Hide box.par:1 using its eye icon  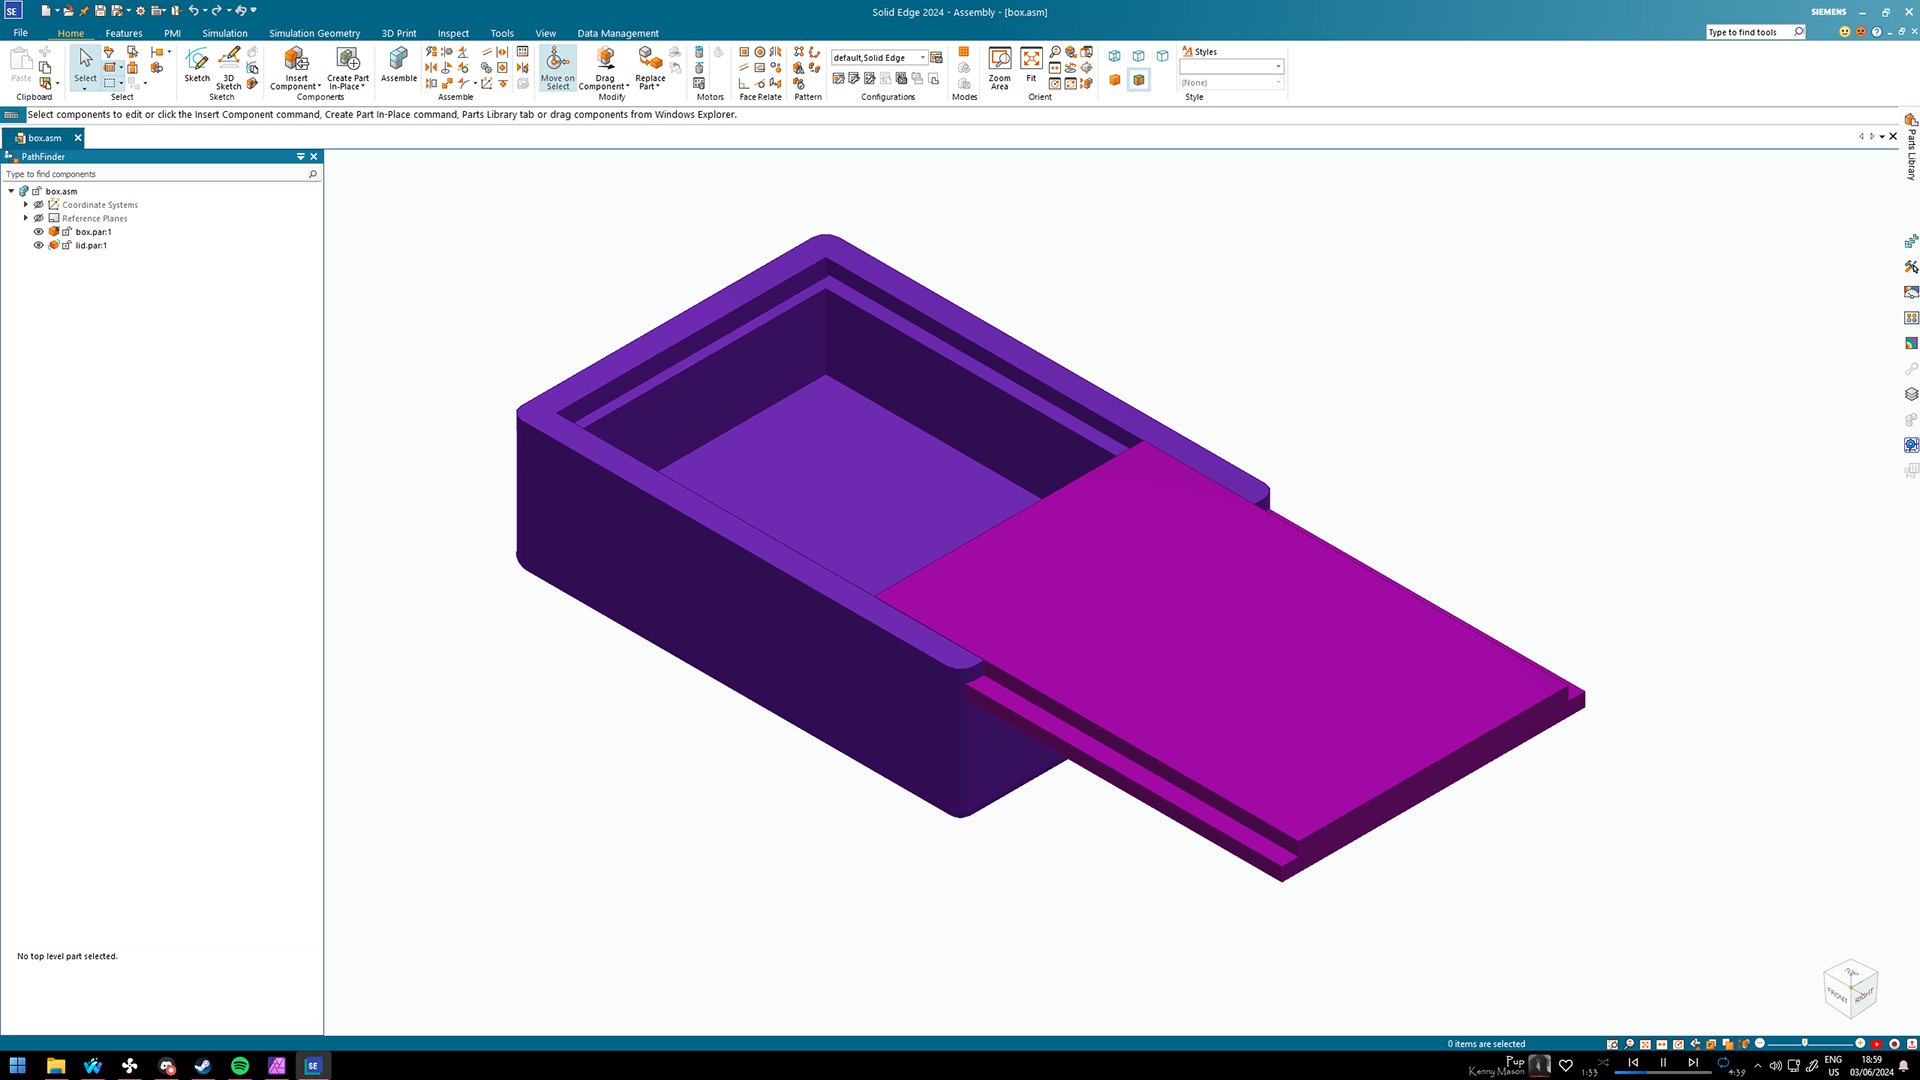point(39,232)
